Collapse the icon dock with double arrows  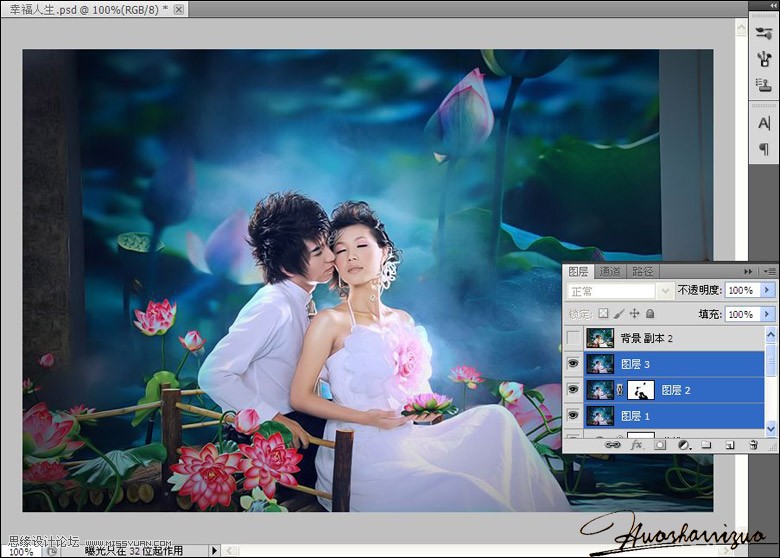pos(772,5)
